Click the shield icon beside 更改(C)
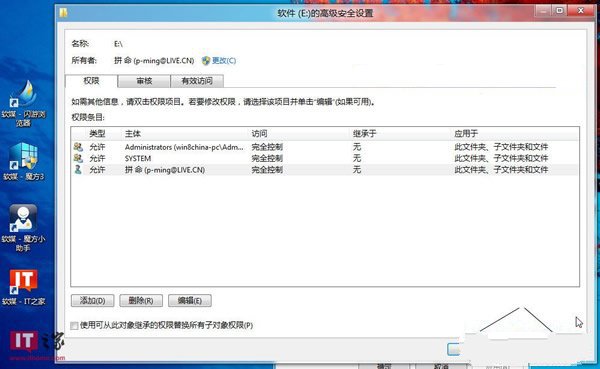This screenshot has height=369, width=600. click(x=206, y=60)
